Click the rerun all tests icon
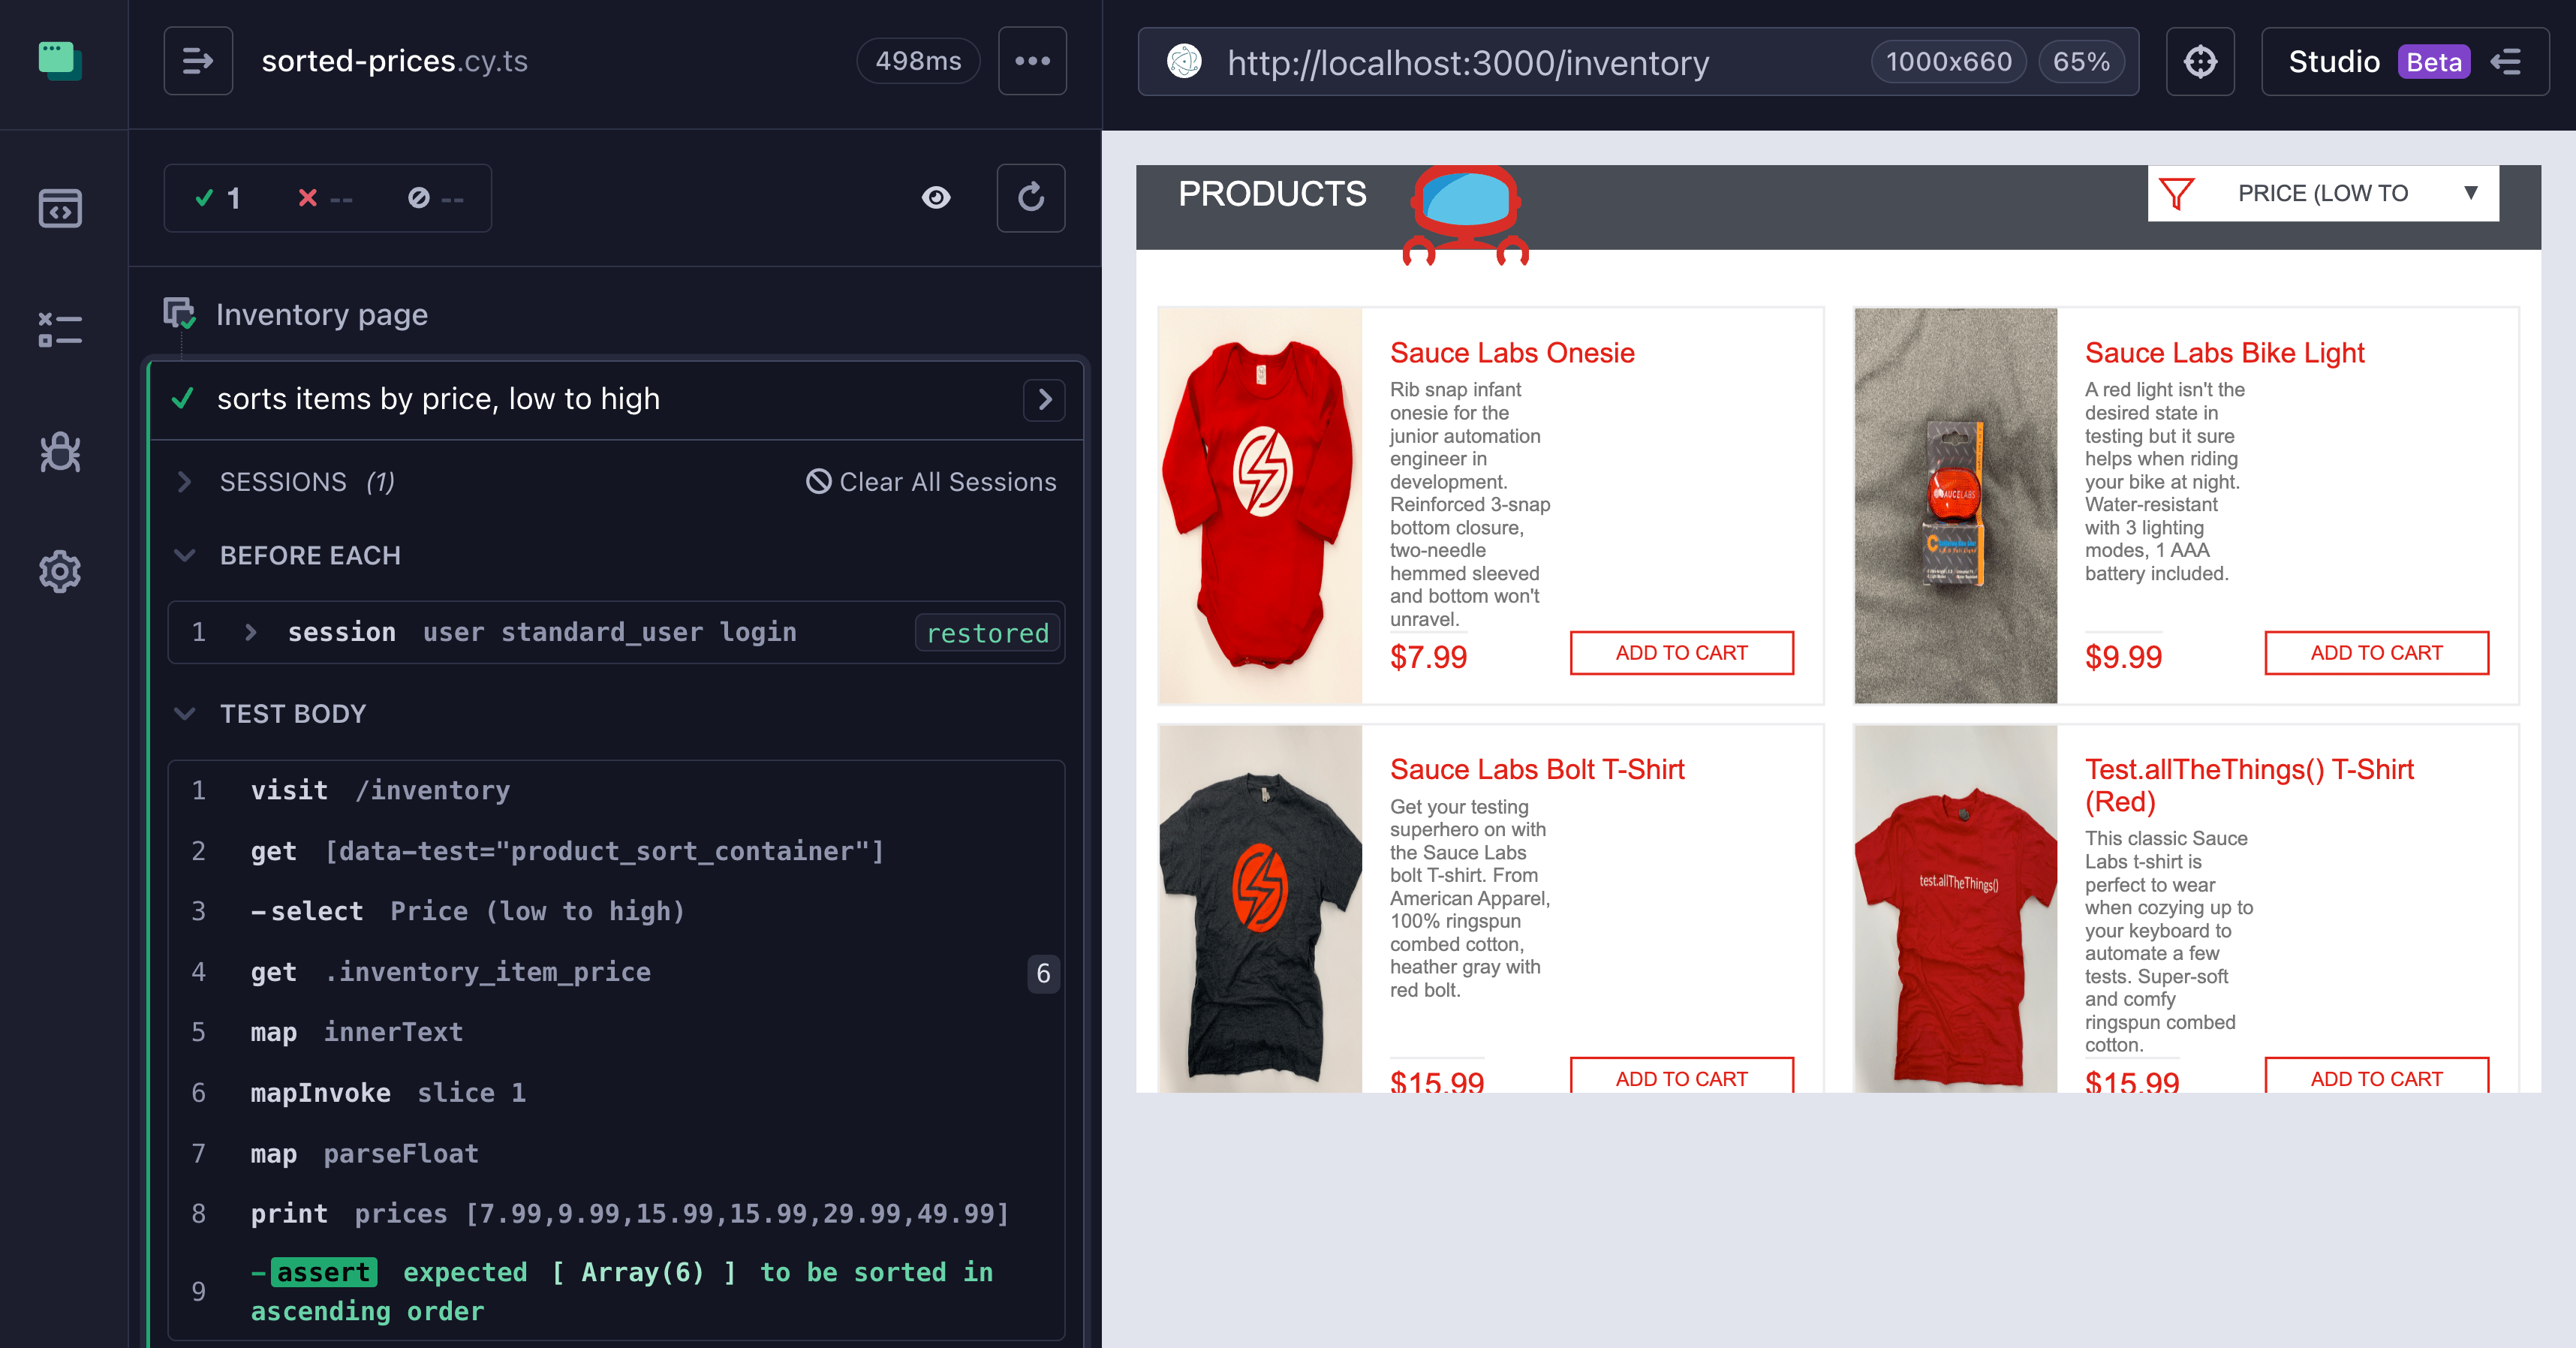 1031,198
